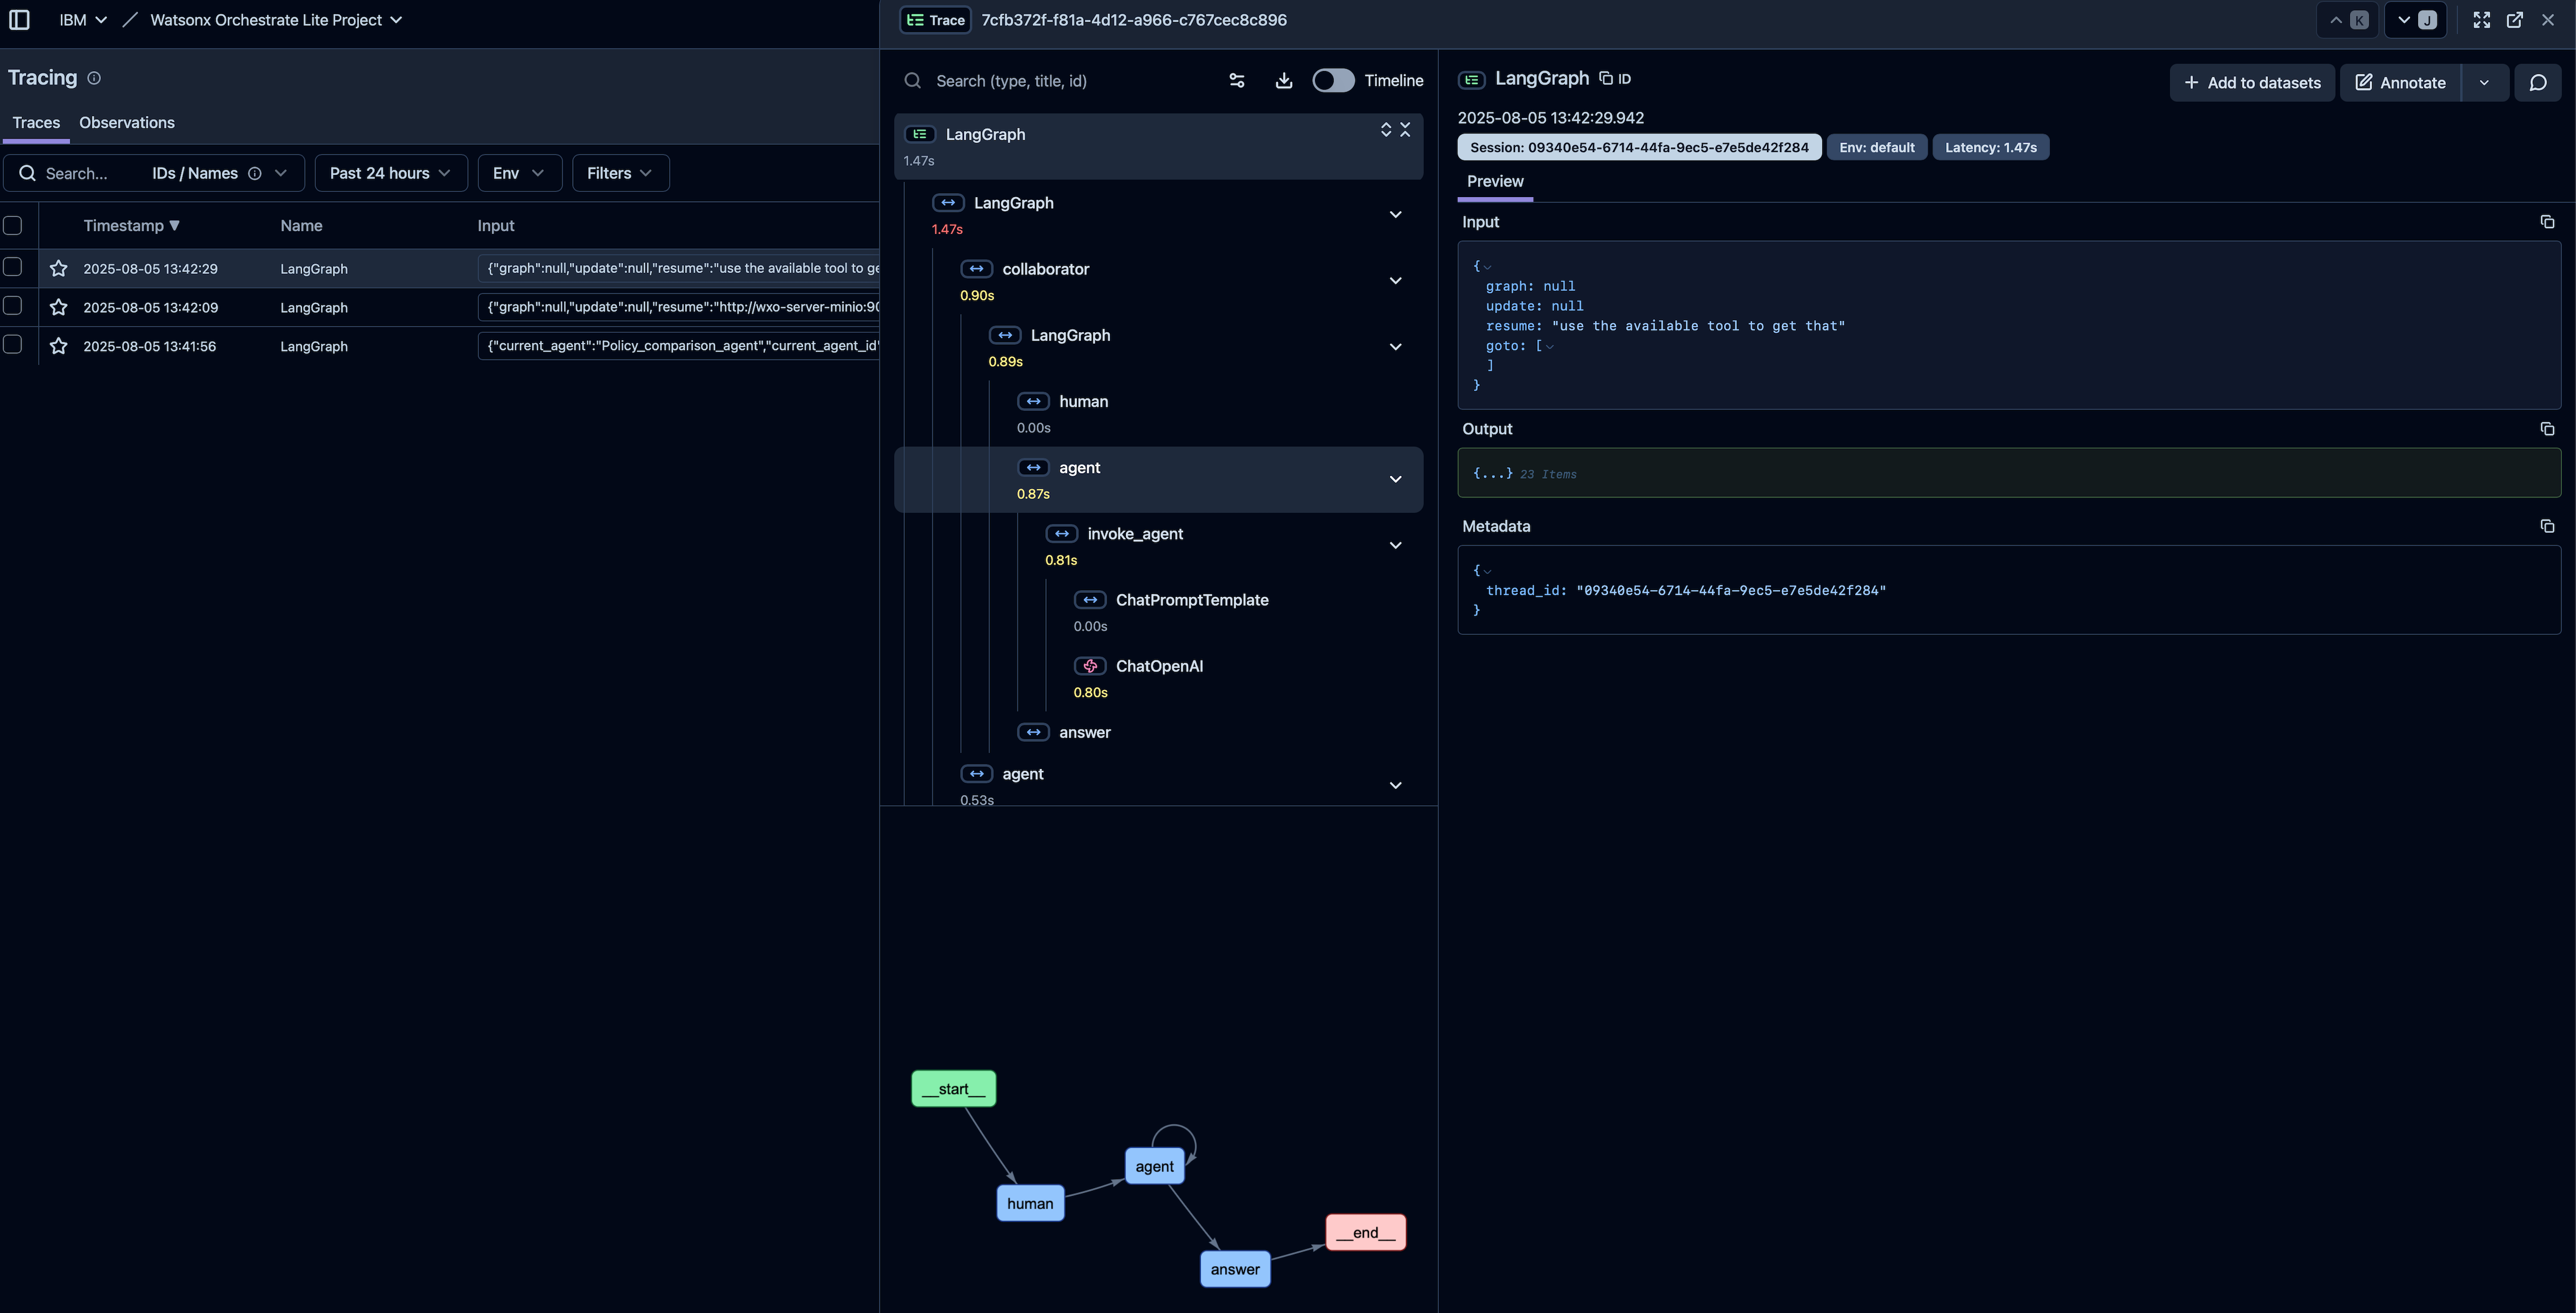Click the trace download icon

(1283, 81)
